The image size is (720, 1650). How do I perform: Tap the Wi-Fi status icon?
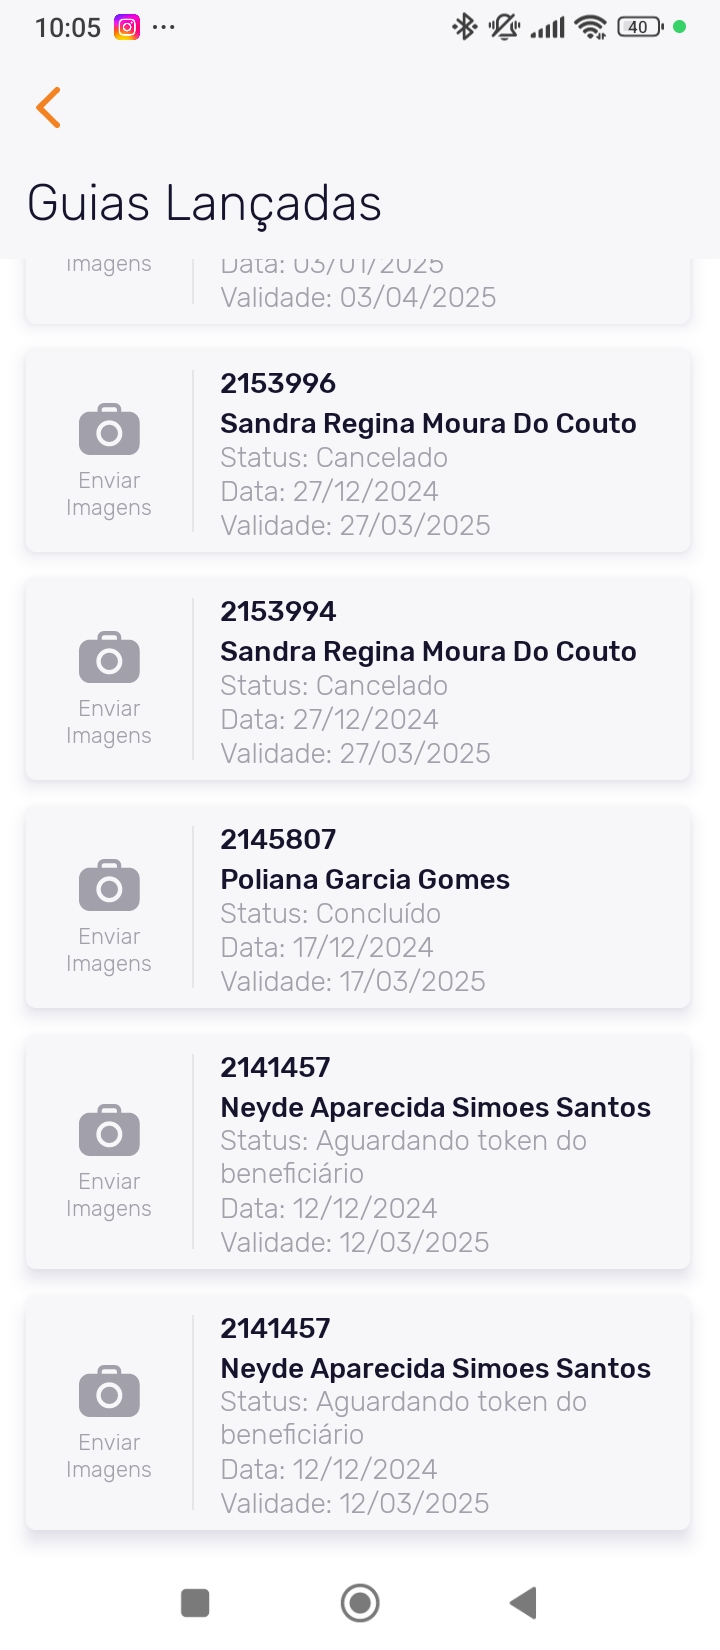click(x=591, y=27)
